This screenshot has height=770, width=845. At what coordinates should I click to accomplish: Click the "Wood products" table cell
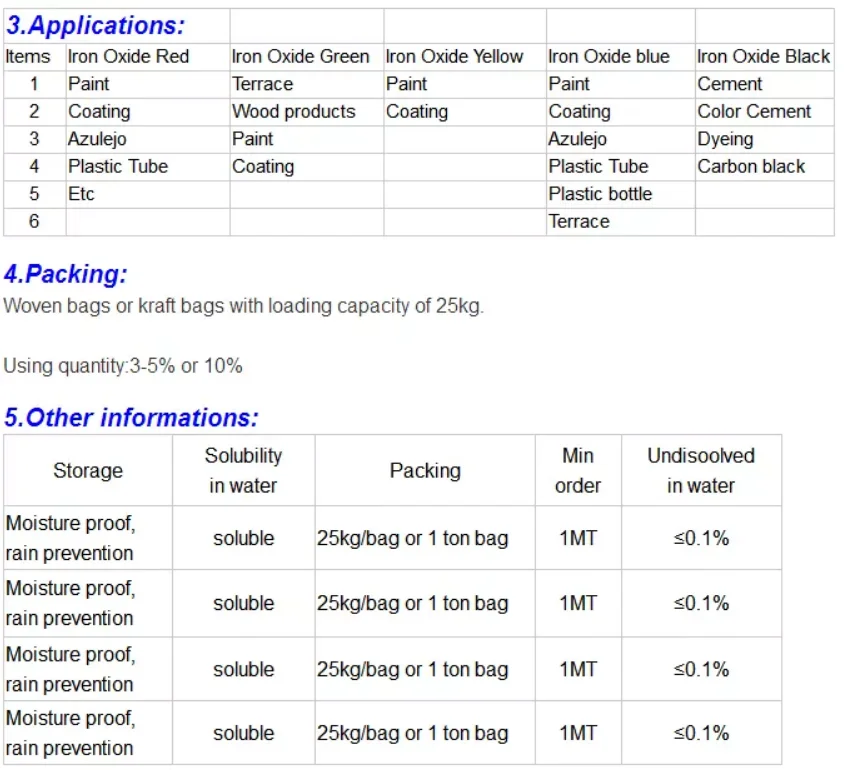(294, 112)
